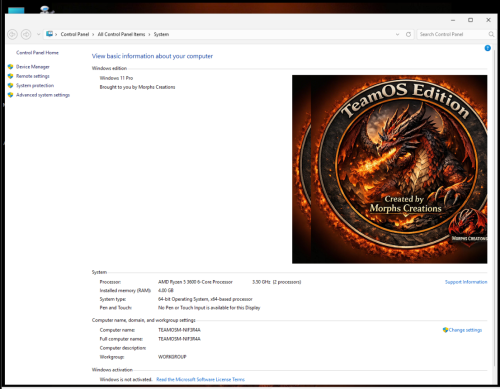This screenshot has height=389, width=500.
Task: Click the computer icon in address bar
Action: click(49, 34)
